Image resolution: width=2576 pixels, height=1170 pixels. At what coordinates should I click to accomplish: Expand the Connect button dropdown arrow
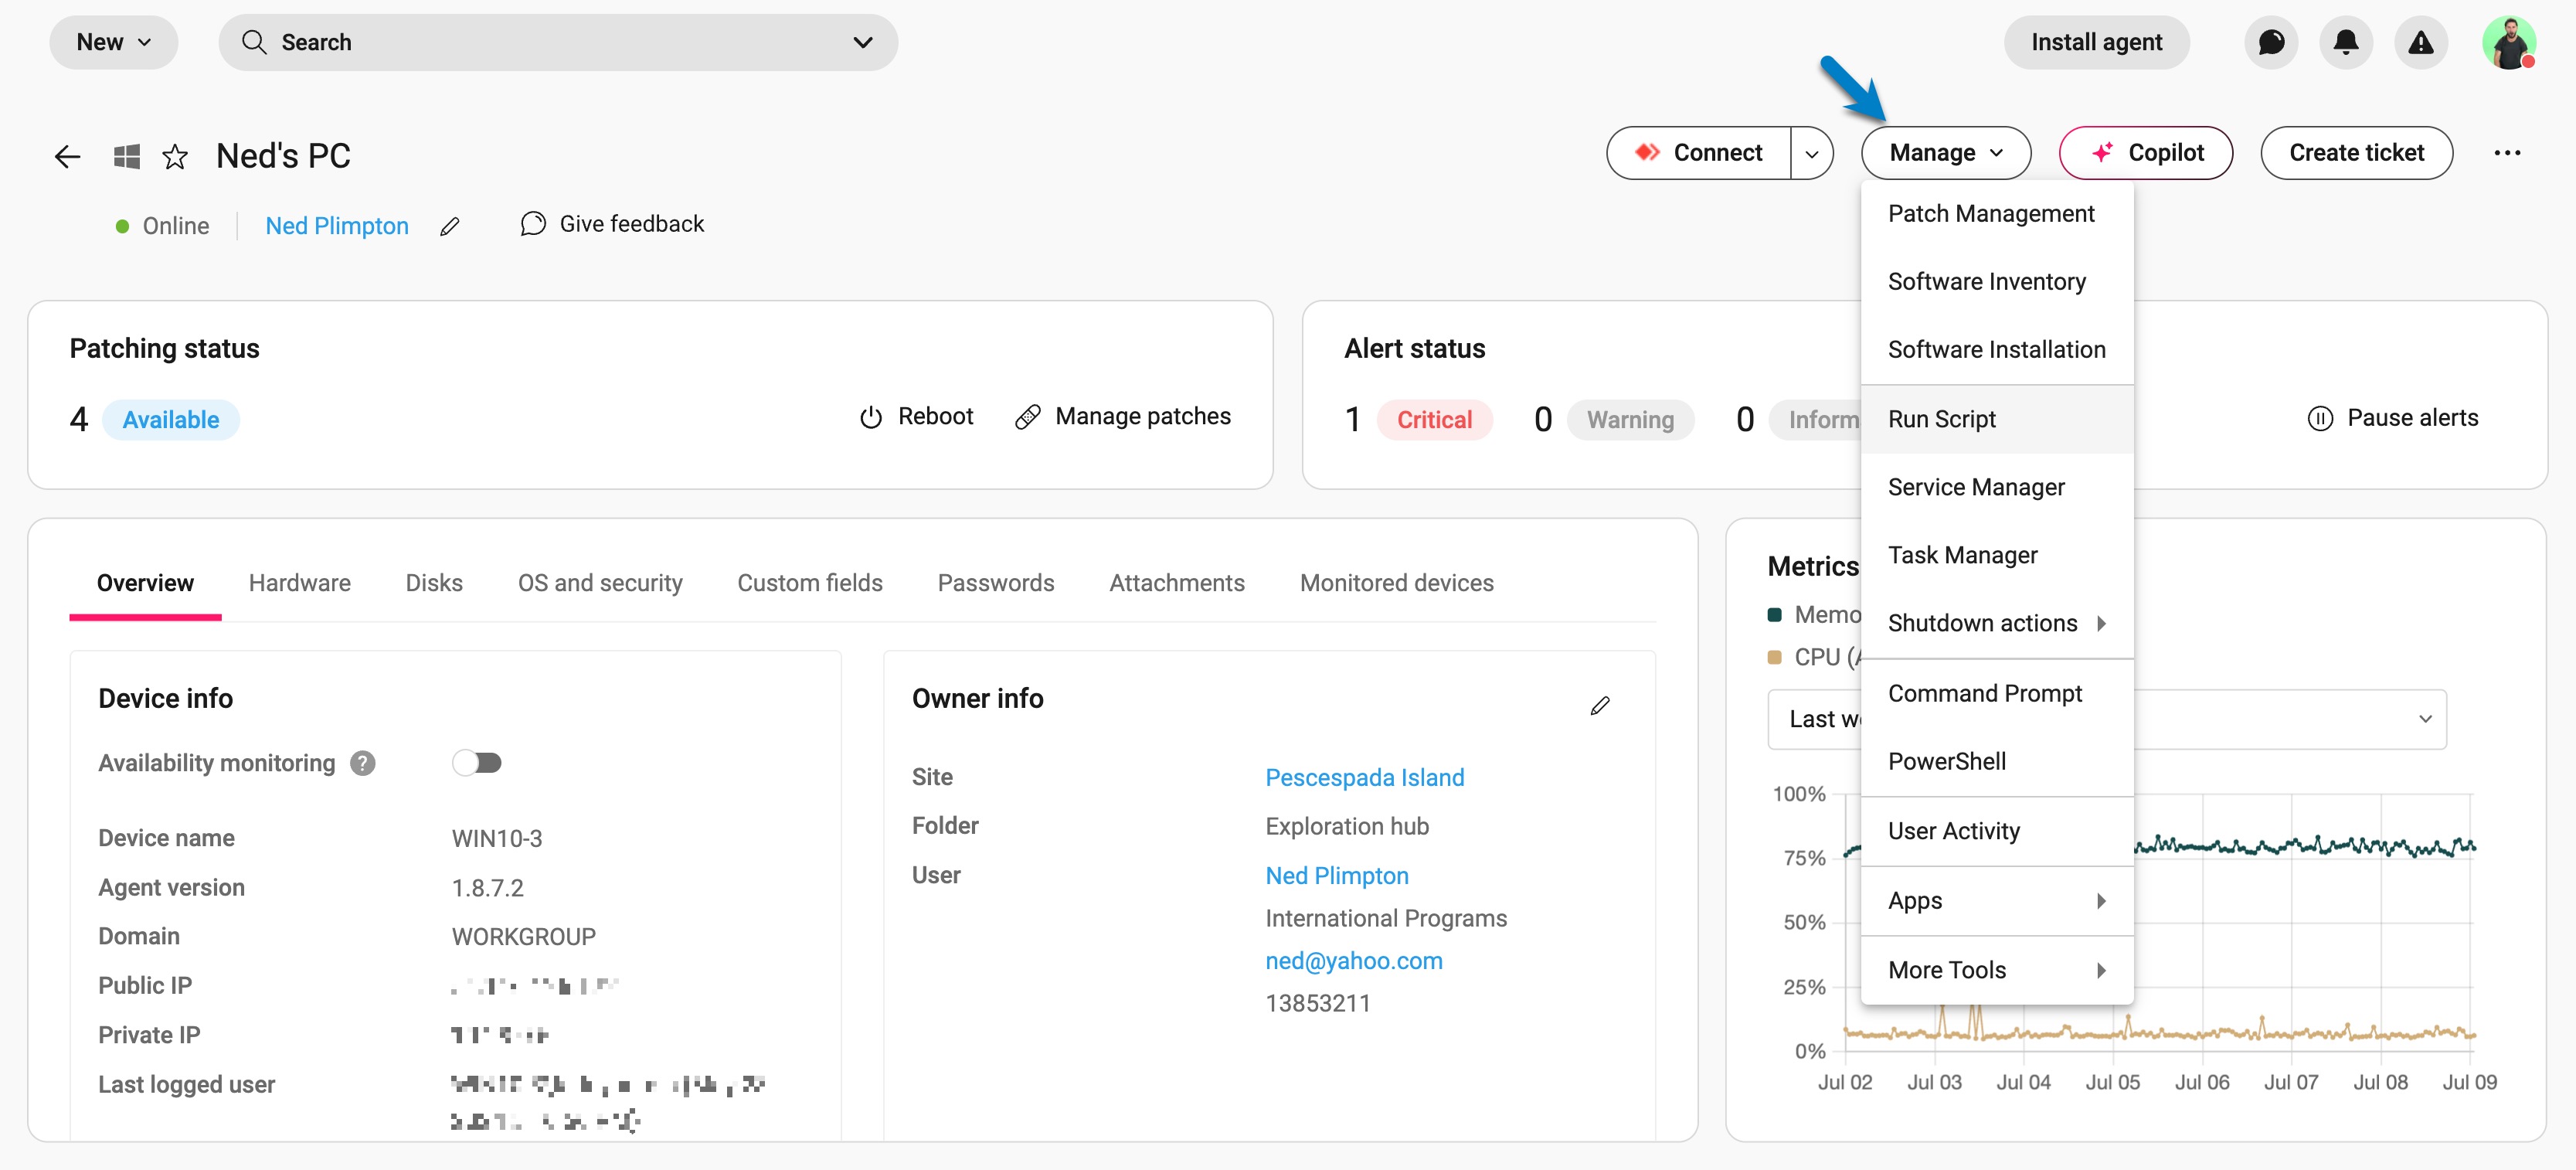click(x=1811, y=153)
